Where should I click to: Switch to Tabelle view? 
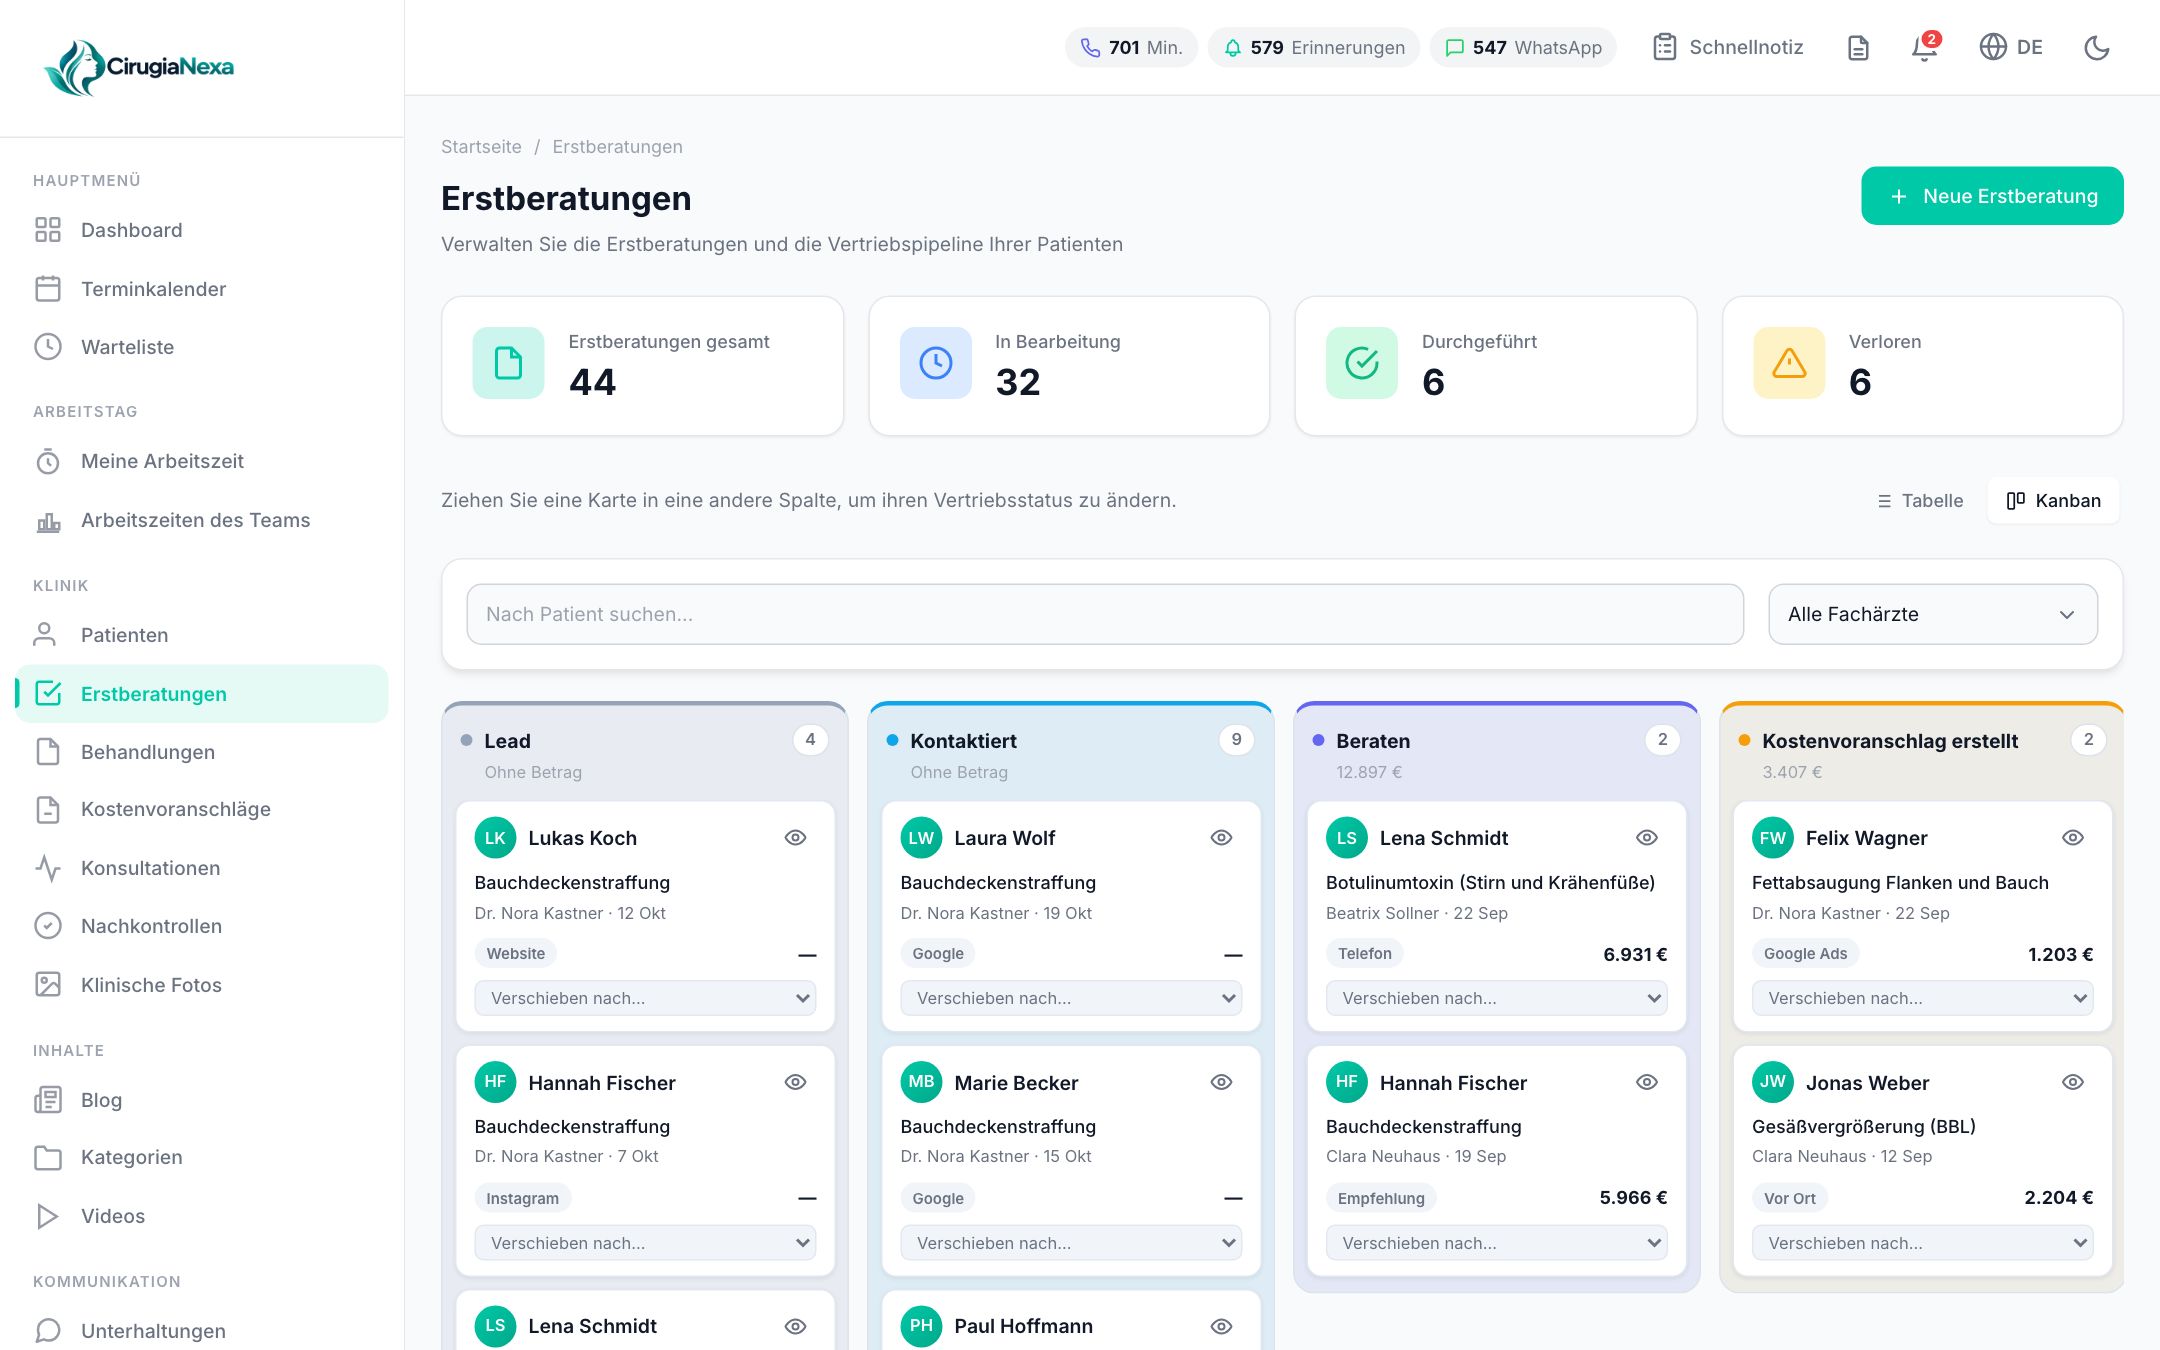tap(1920, 501)
